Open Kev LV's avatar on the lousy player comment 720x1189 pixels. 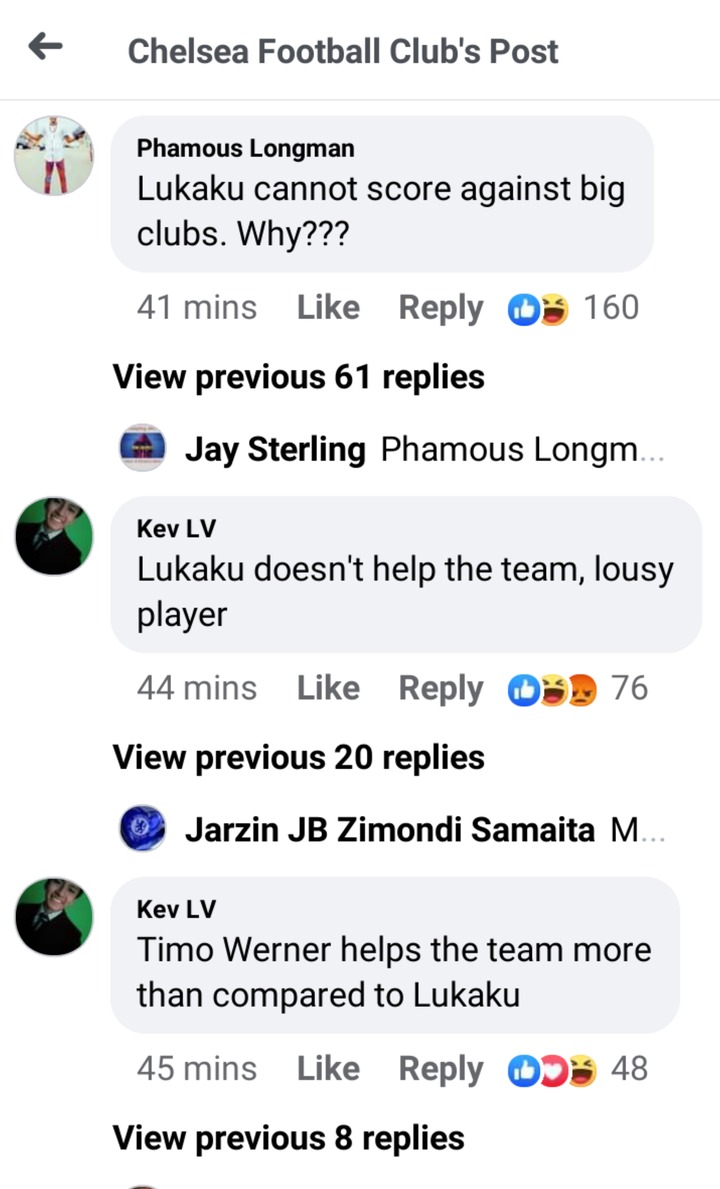coord(54,536)
